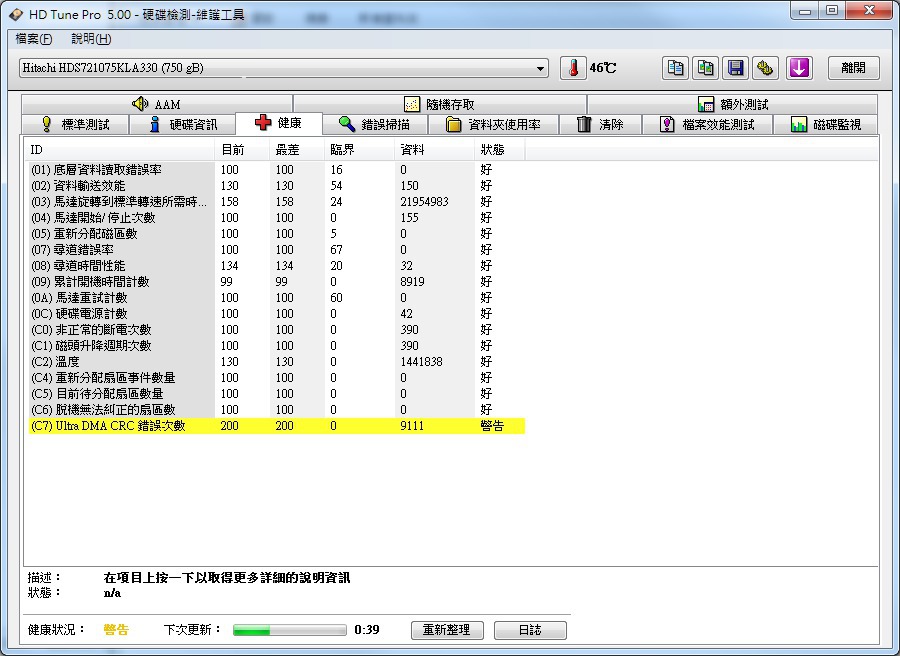Click the thermometer temperature icon
900x656 pixels.
point(573,68)
